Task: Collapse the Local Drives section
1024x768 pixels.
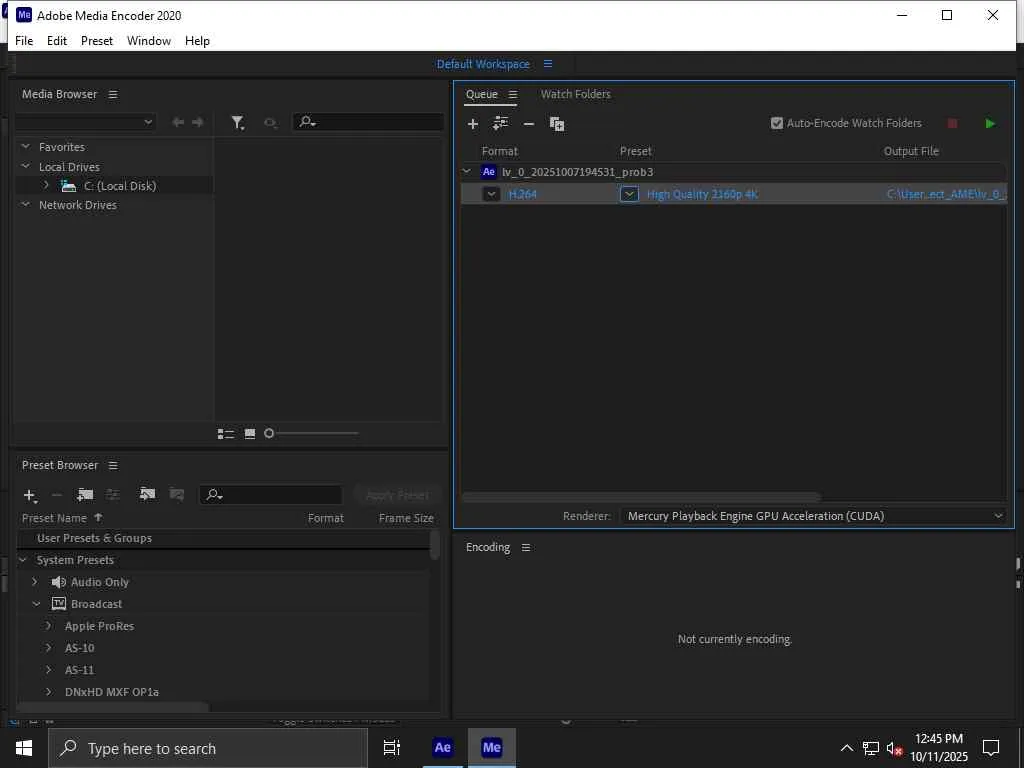Action: point(25,166)
